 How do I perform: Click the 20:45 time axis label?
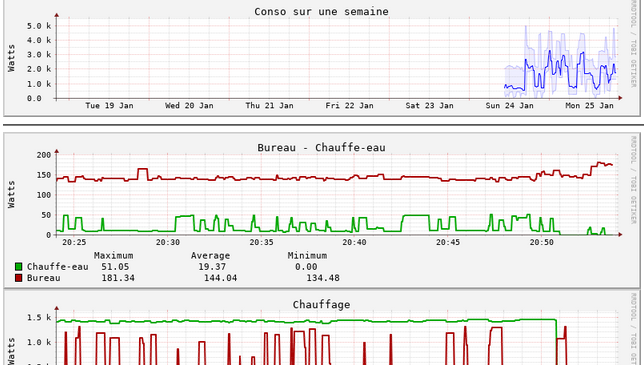point(448,243)
